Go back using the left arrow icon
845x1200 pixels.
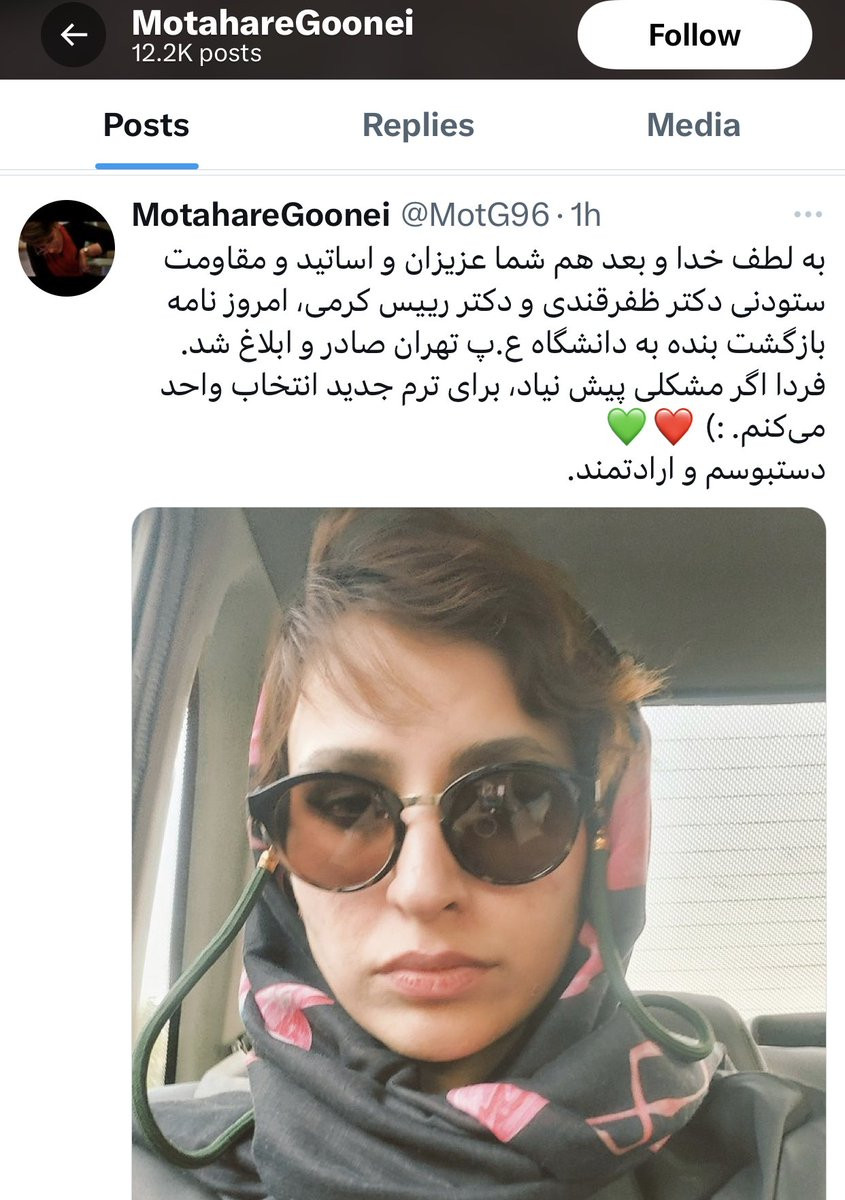click(72, 34)
